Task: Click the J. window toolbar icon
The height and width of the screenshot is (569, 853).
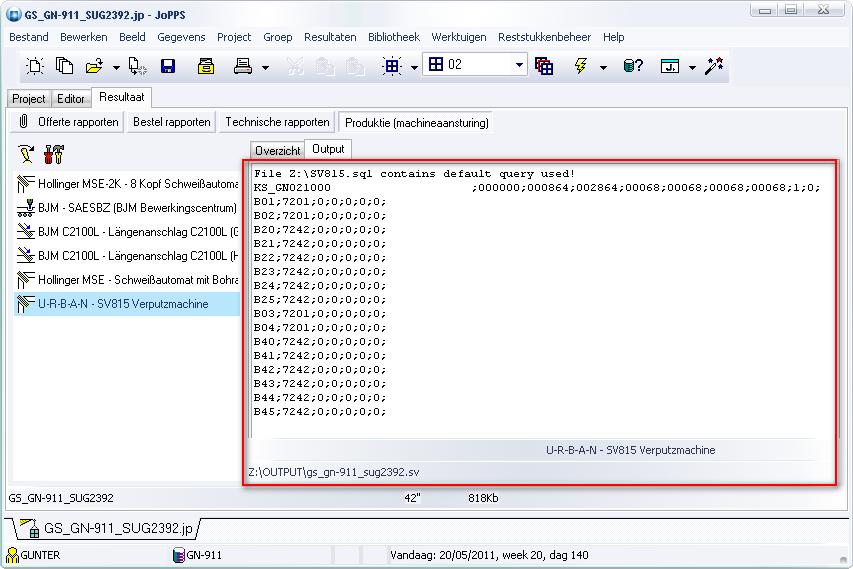Action: (x=670, y=66)
